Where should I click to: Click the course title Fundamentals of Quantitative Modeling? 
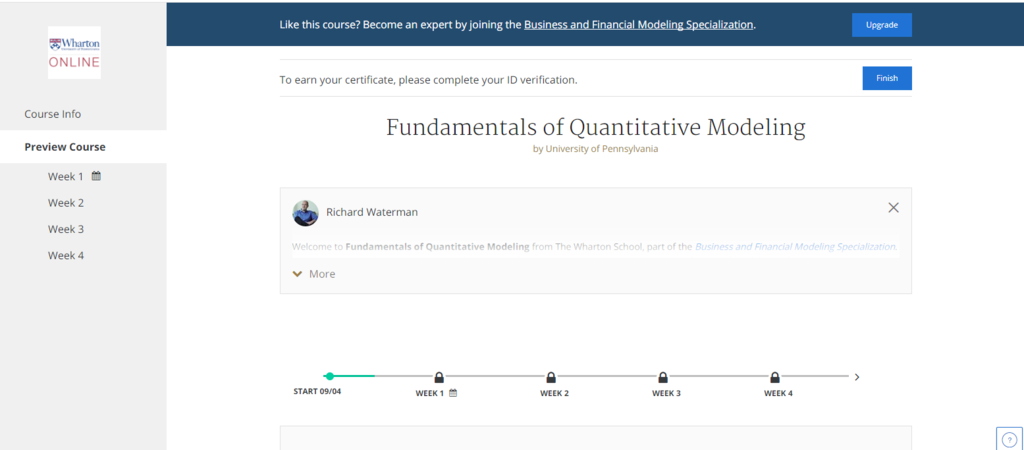click(596, 127)
